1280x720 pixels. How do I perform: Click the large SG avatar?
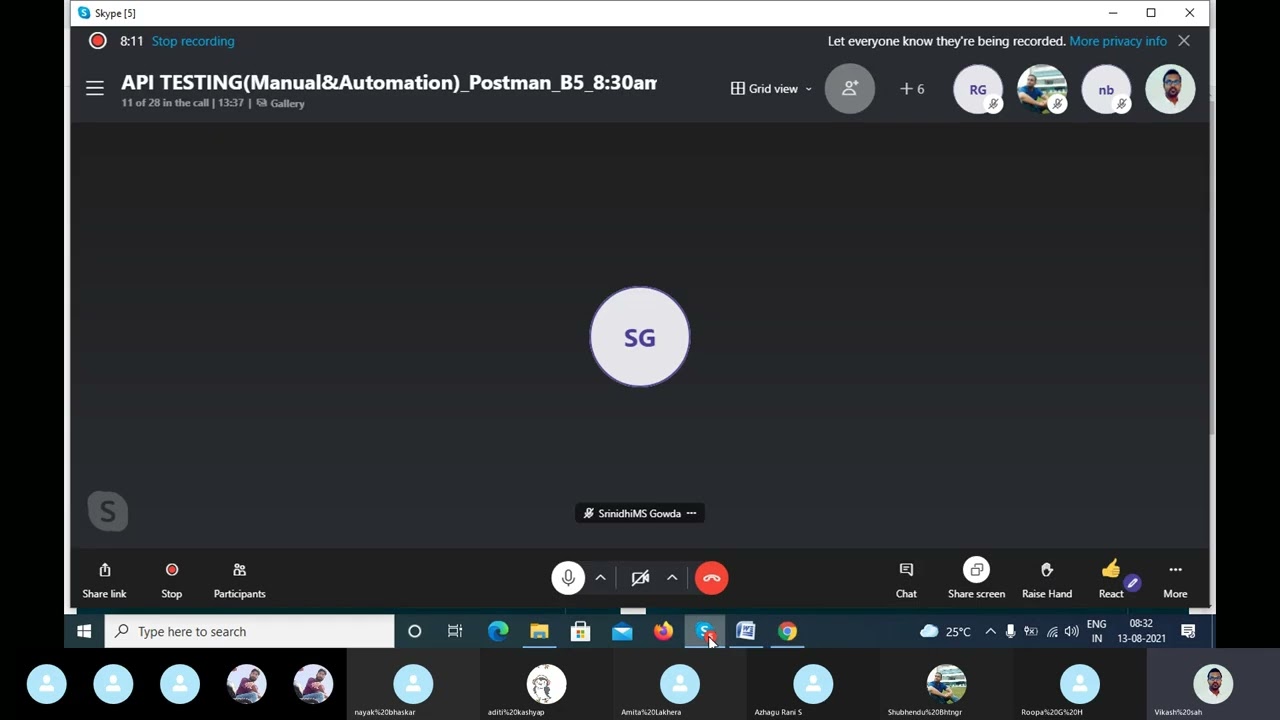tap(640, 337)
